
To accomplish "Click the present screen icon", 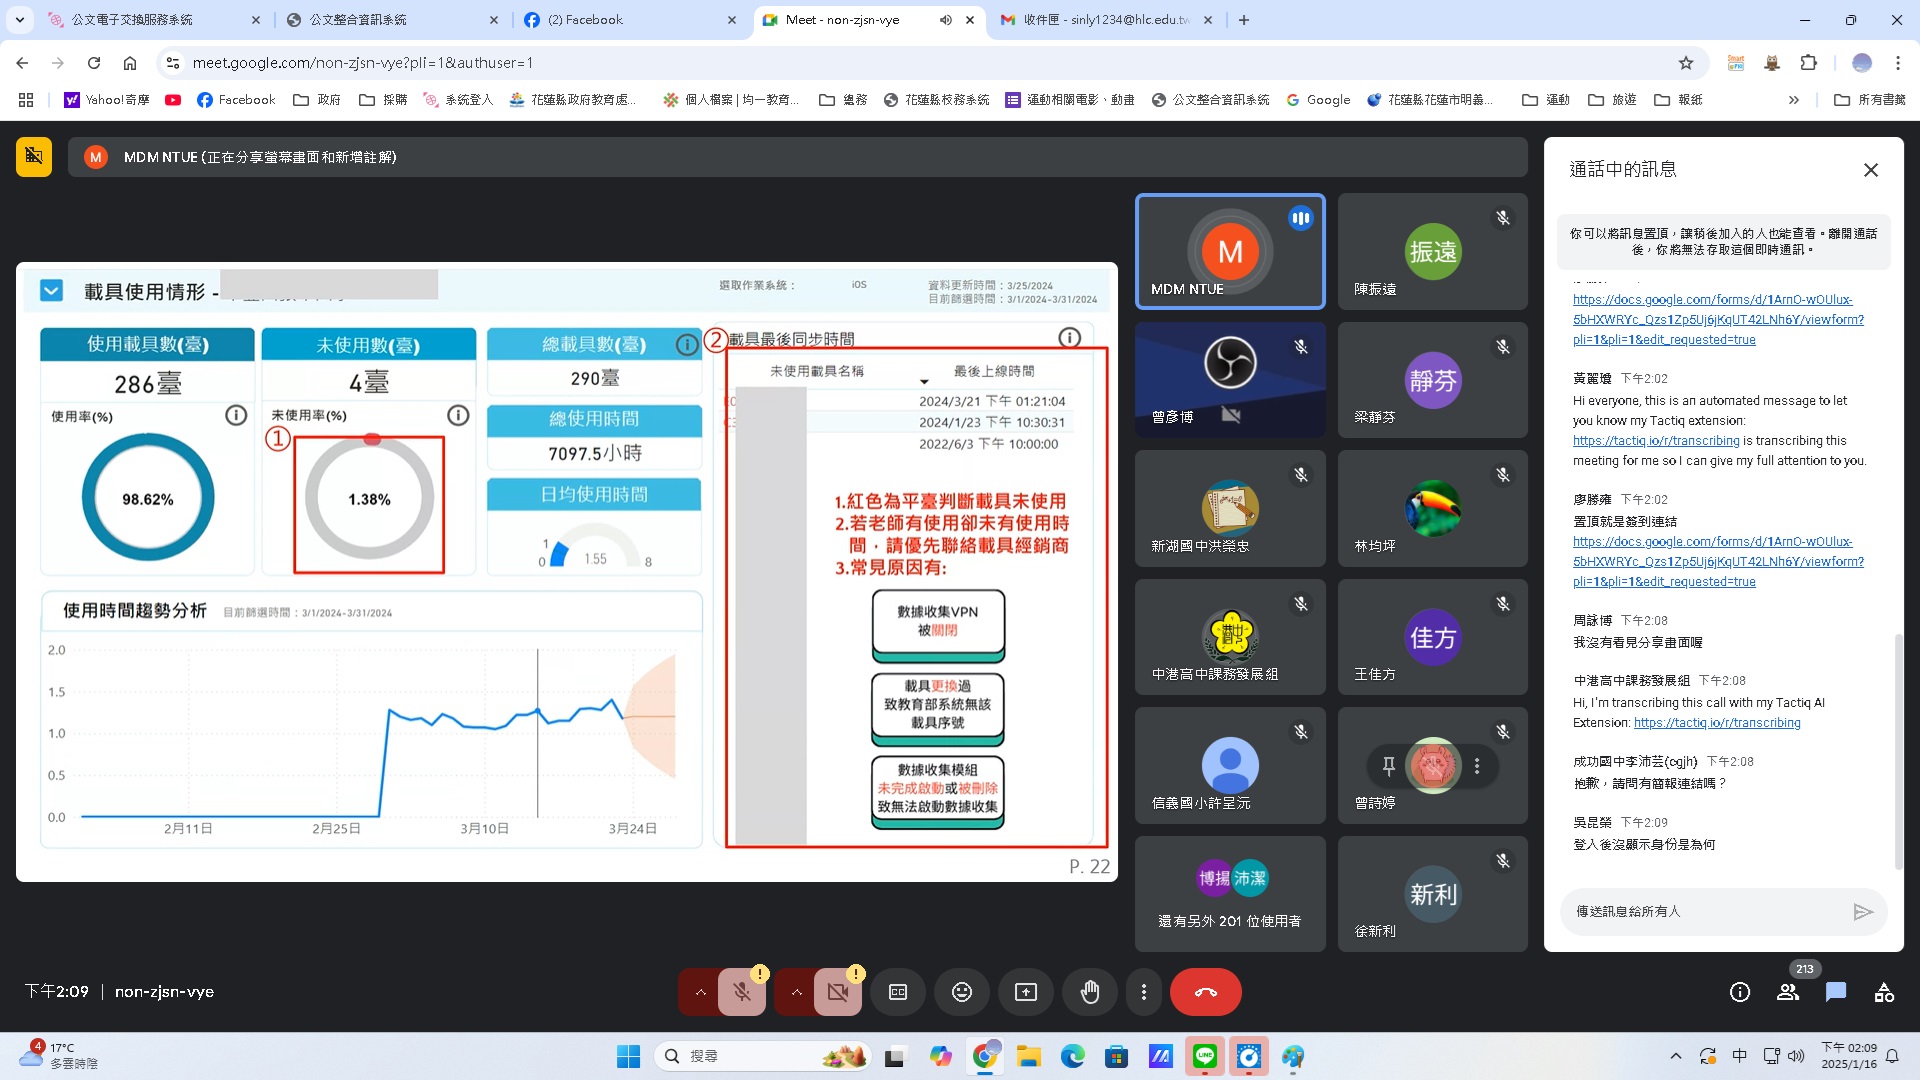I will 1026,992.
